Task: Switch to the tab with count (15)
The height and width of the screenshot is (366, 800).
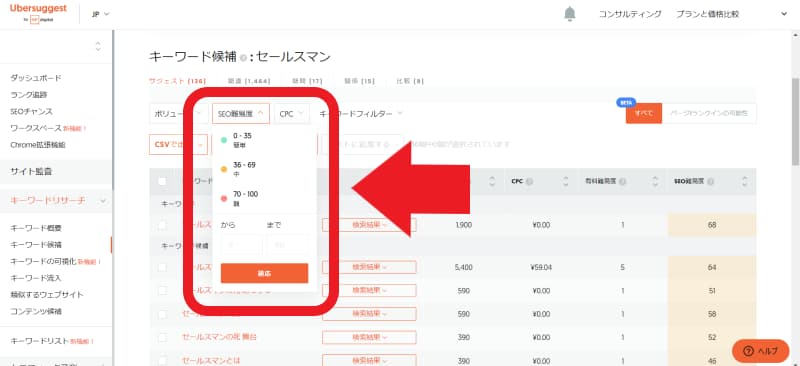Action: (359, 81)
